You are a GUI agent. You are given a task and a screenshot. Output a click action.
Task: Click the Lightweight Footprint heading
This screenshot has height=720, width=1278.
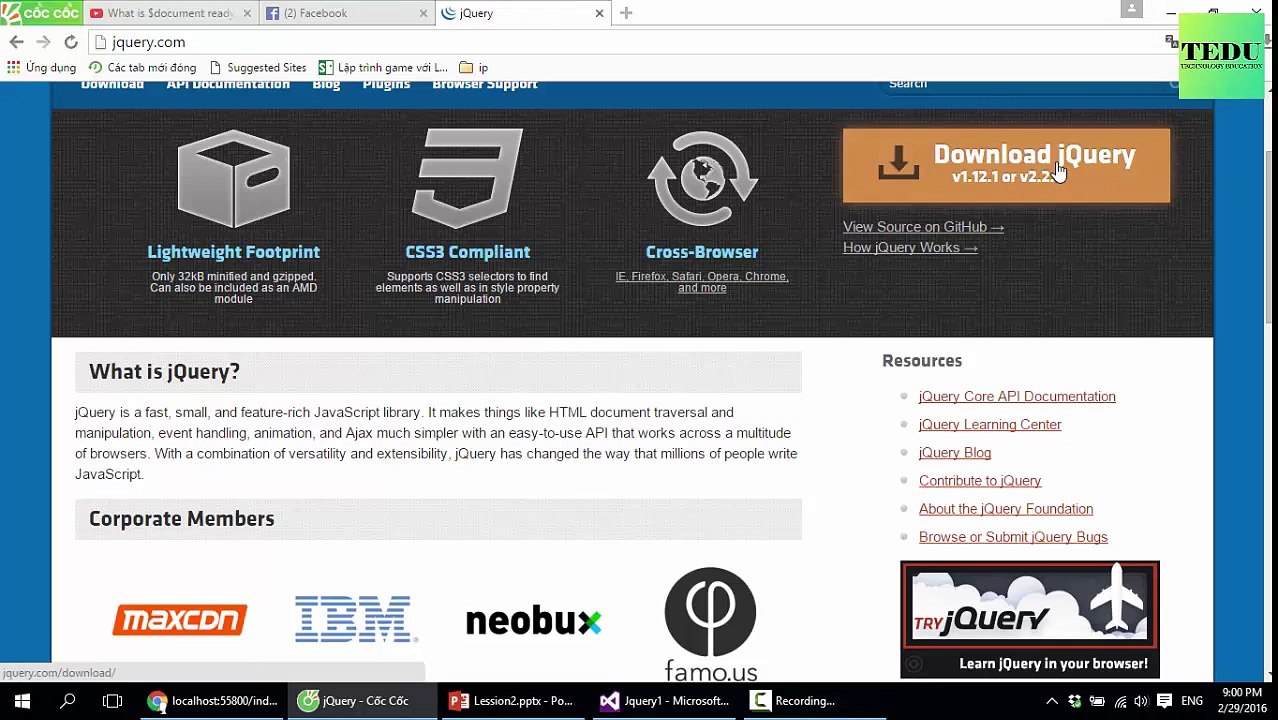coord(234,252)
